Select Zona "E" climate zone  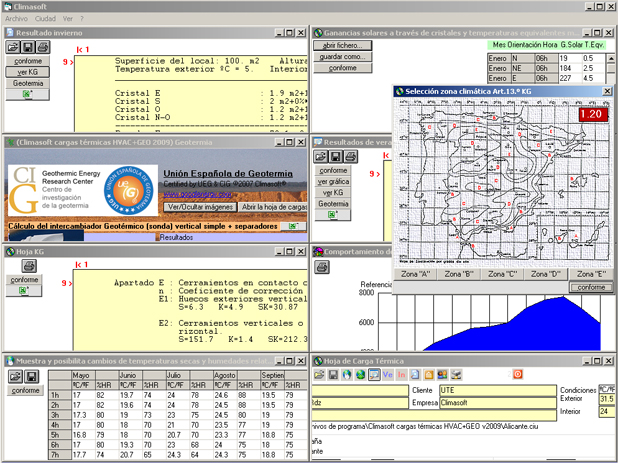tap(591, 274)
